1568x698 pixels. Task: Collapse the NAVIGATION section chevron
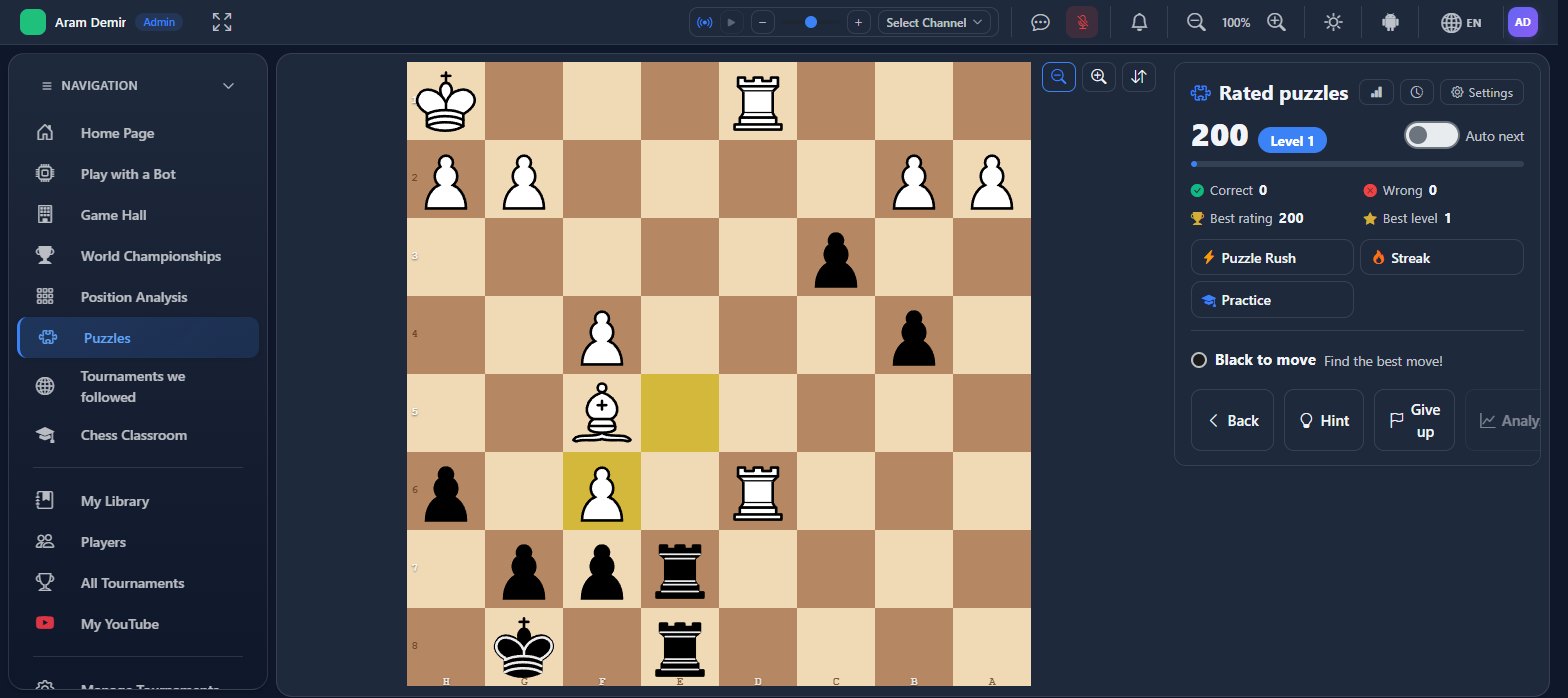229,86
